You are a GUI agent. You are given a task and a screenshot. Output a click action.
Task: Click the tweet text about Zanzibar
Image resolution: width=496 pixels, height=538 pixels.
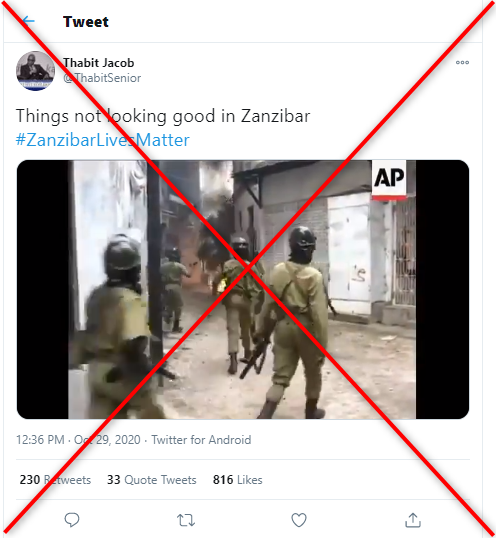pos(163,116)
